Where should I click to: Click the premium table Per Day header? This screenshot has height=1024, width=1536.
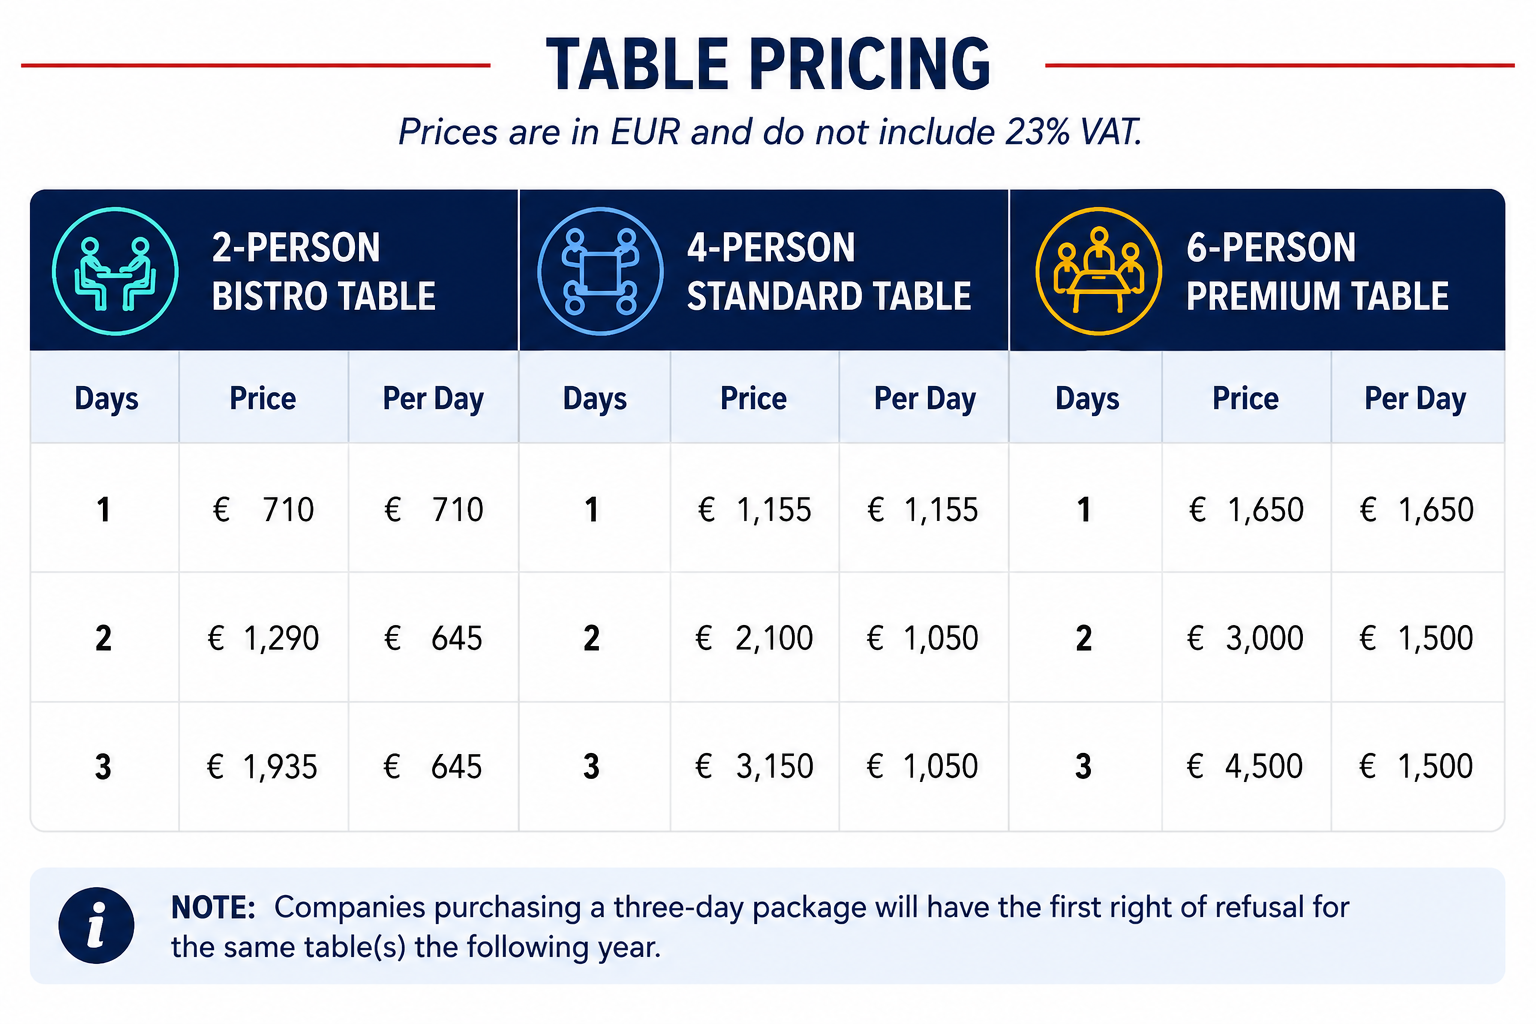1415,398
